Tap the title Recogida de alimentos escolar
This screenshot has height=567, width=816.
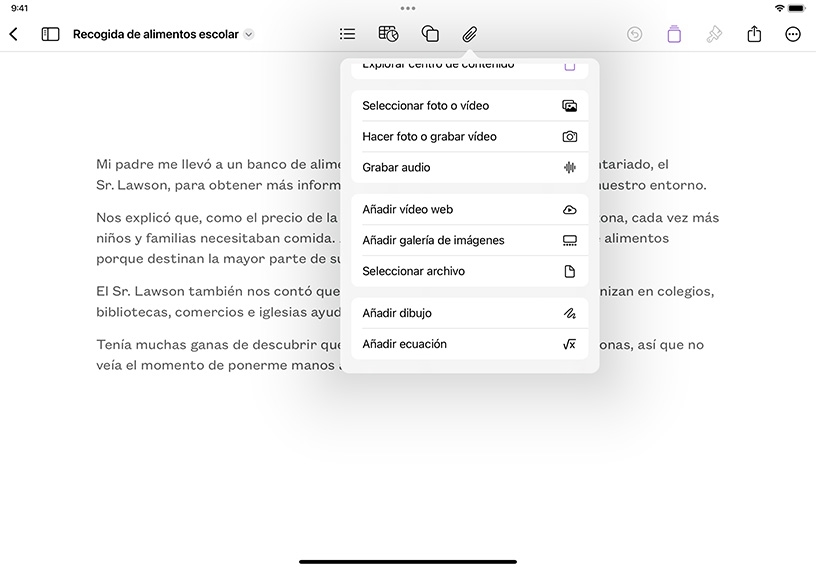point(156,34)
